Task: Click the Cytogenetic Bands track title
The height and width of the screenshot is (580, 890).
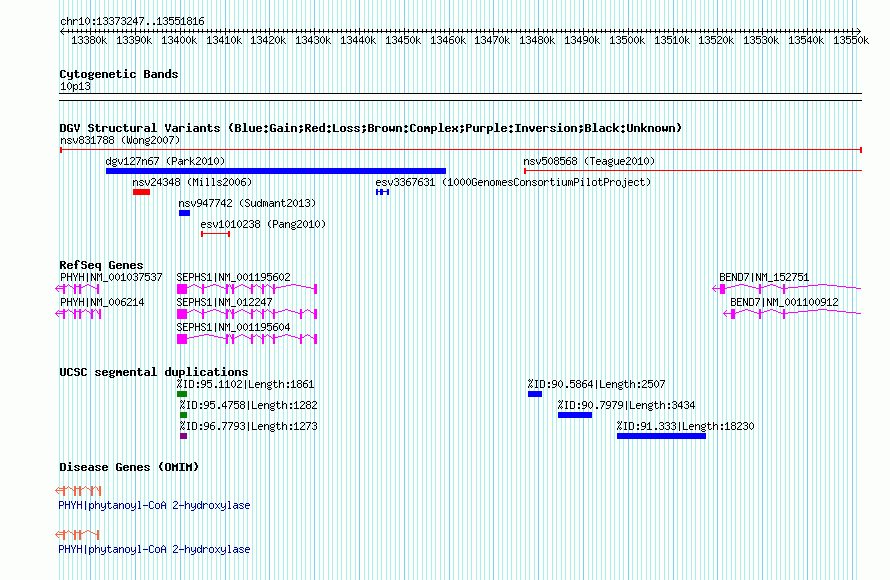Action: (x=119, y=74)
